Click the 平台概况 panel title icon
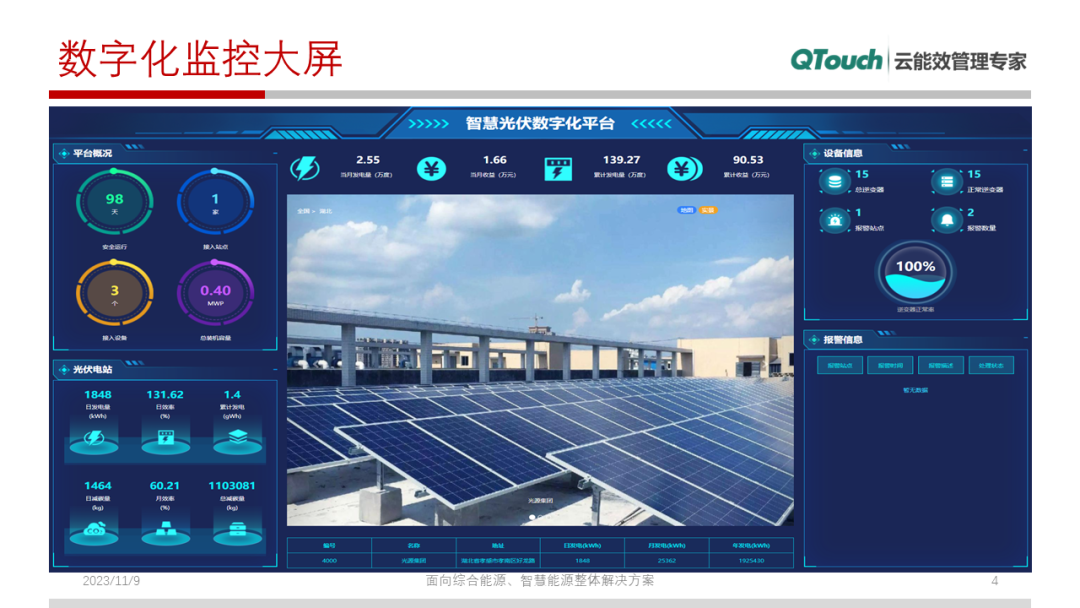 click(63, 153)
